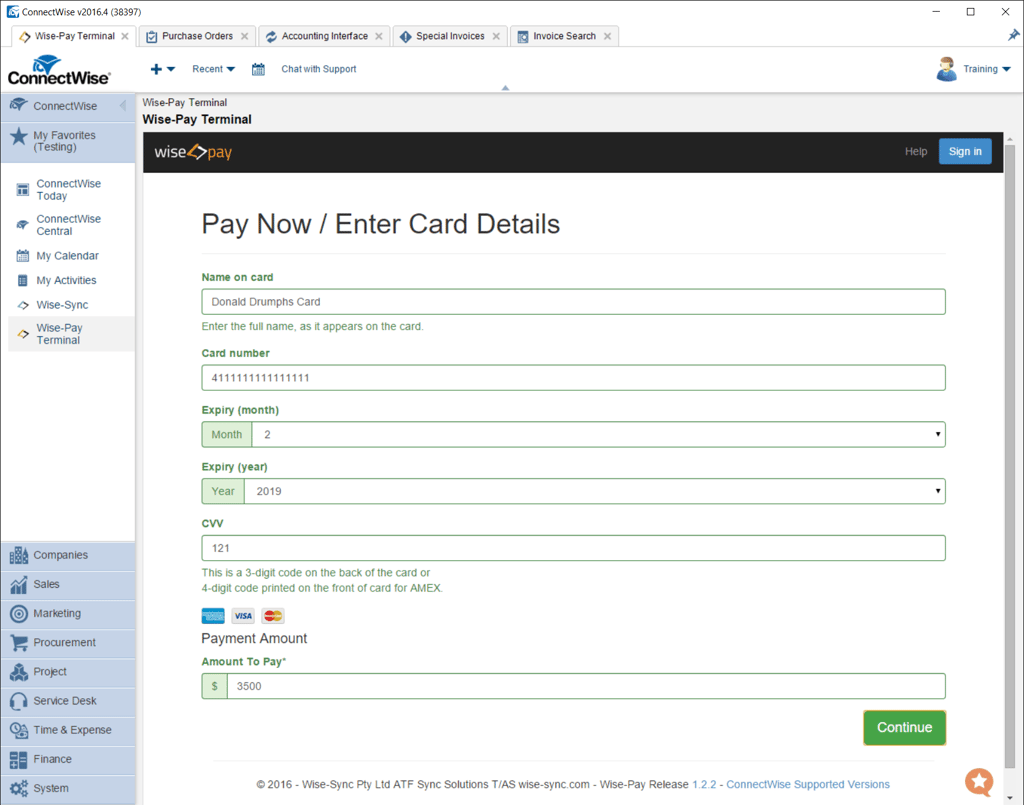
Task: Open the Sales module
Action: pyautogui.click(x=68, y=584)
